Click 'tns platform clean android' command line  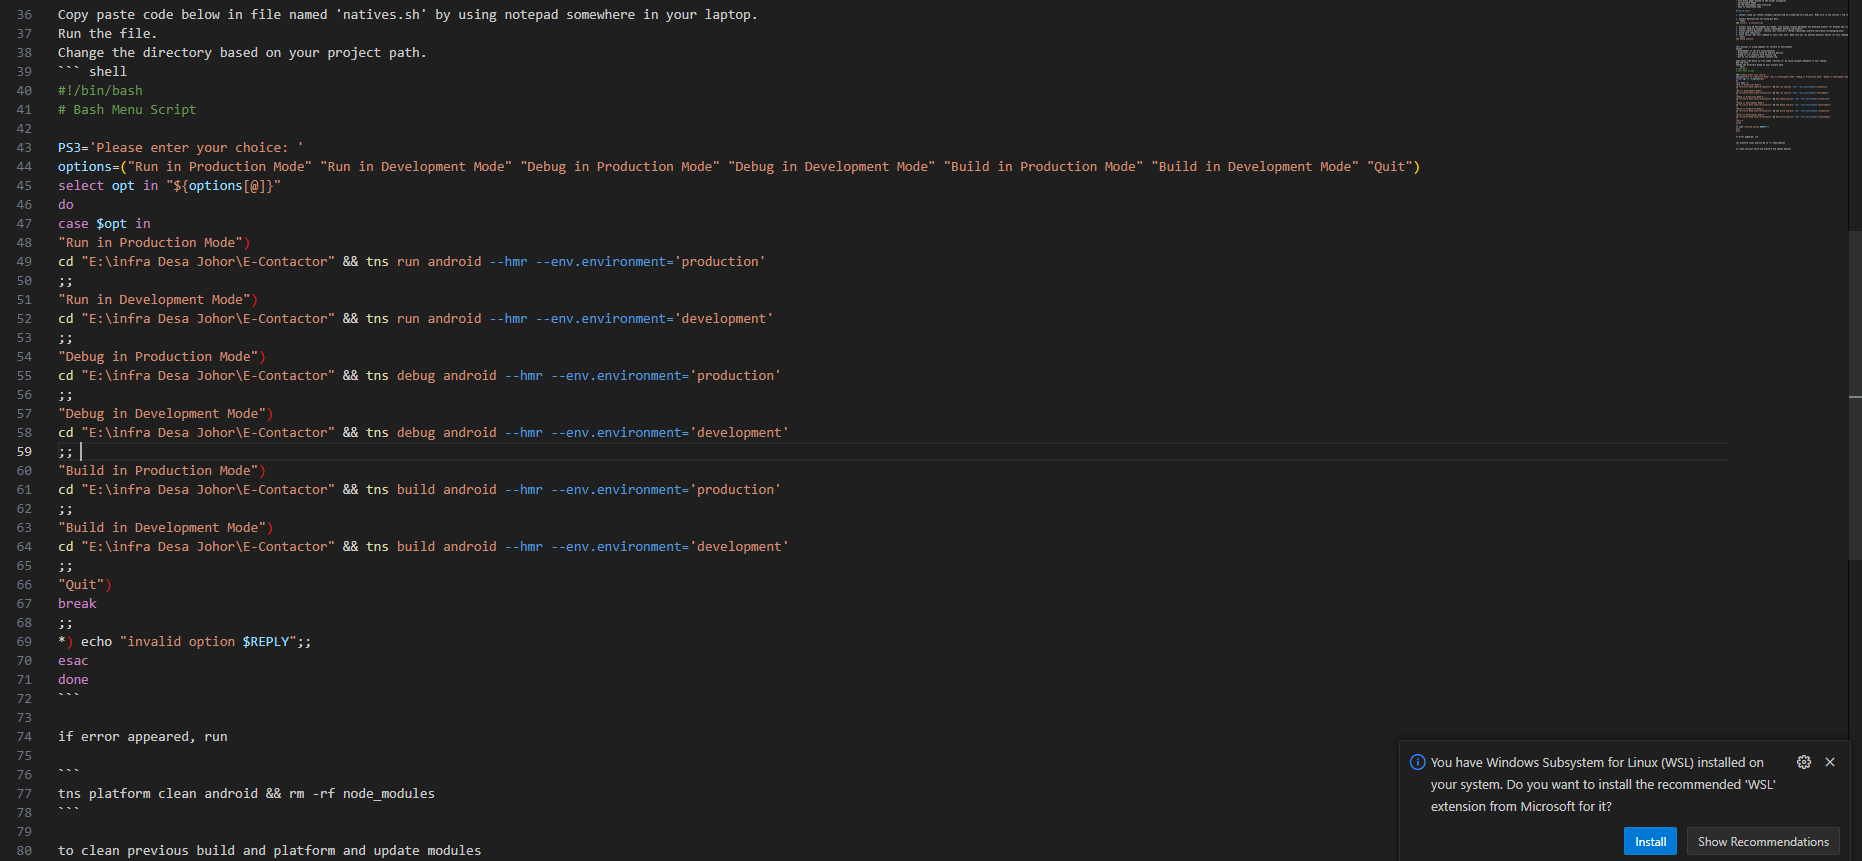tap(246, 794)
